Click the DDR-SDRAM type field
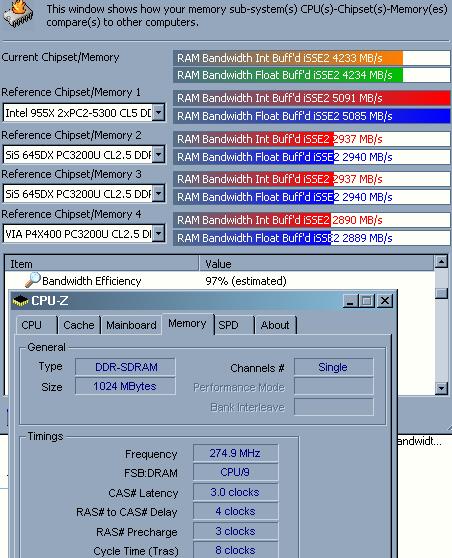The image size is (452, 558). [x=125, y=367]
